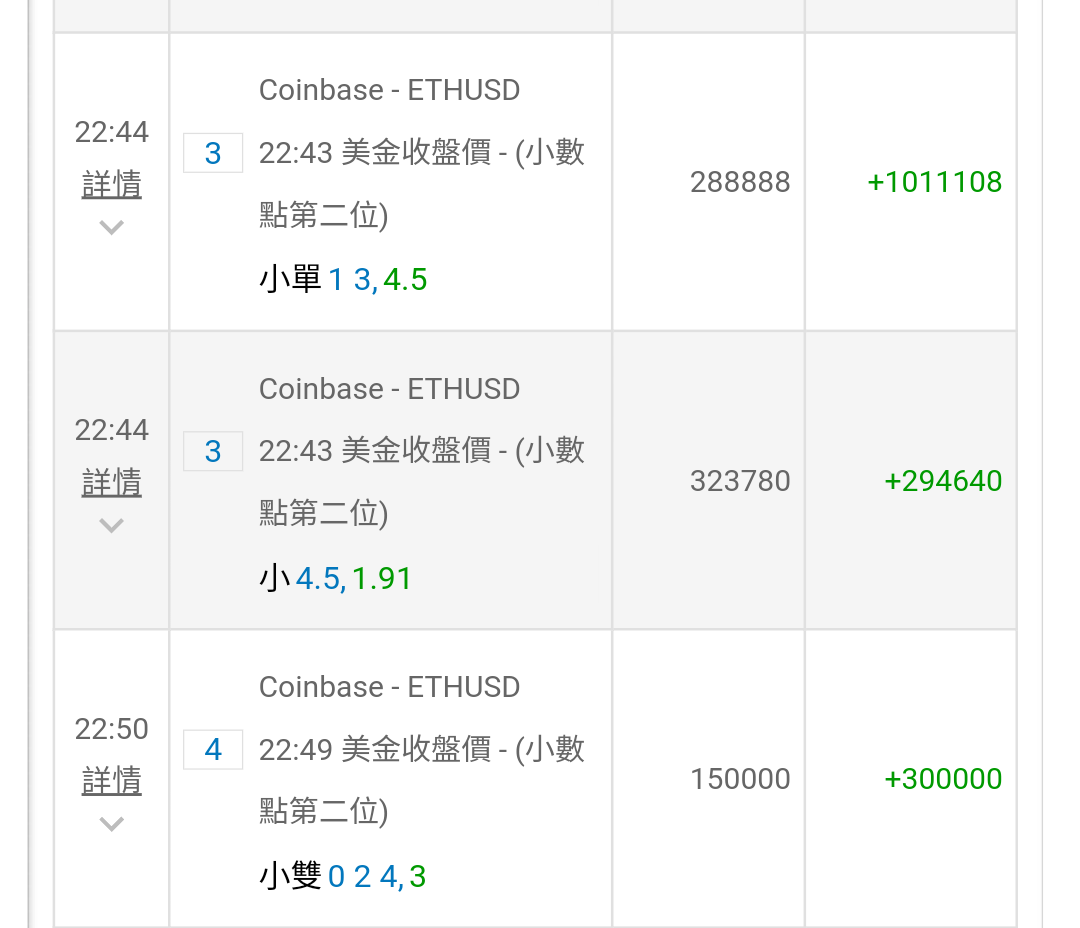Click the bet text 小單 1 3, 4.5
1080x928 pixels.
point(343,280)
